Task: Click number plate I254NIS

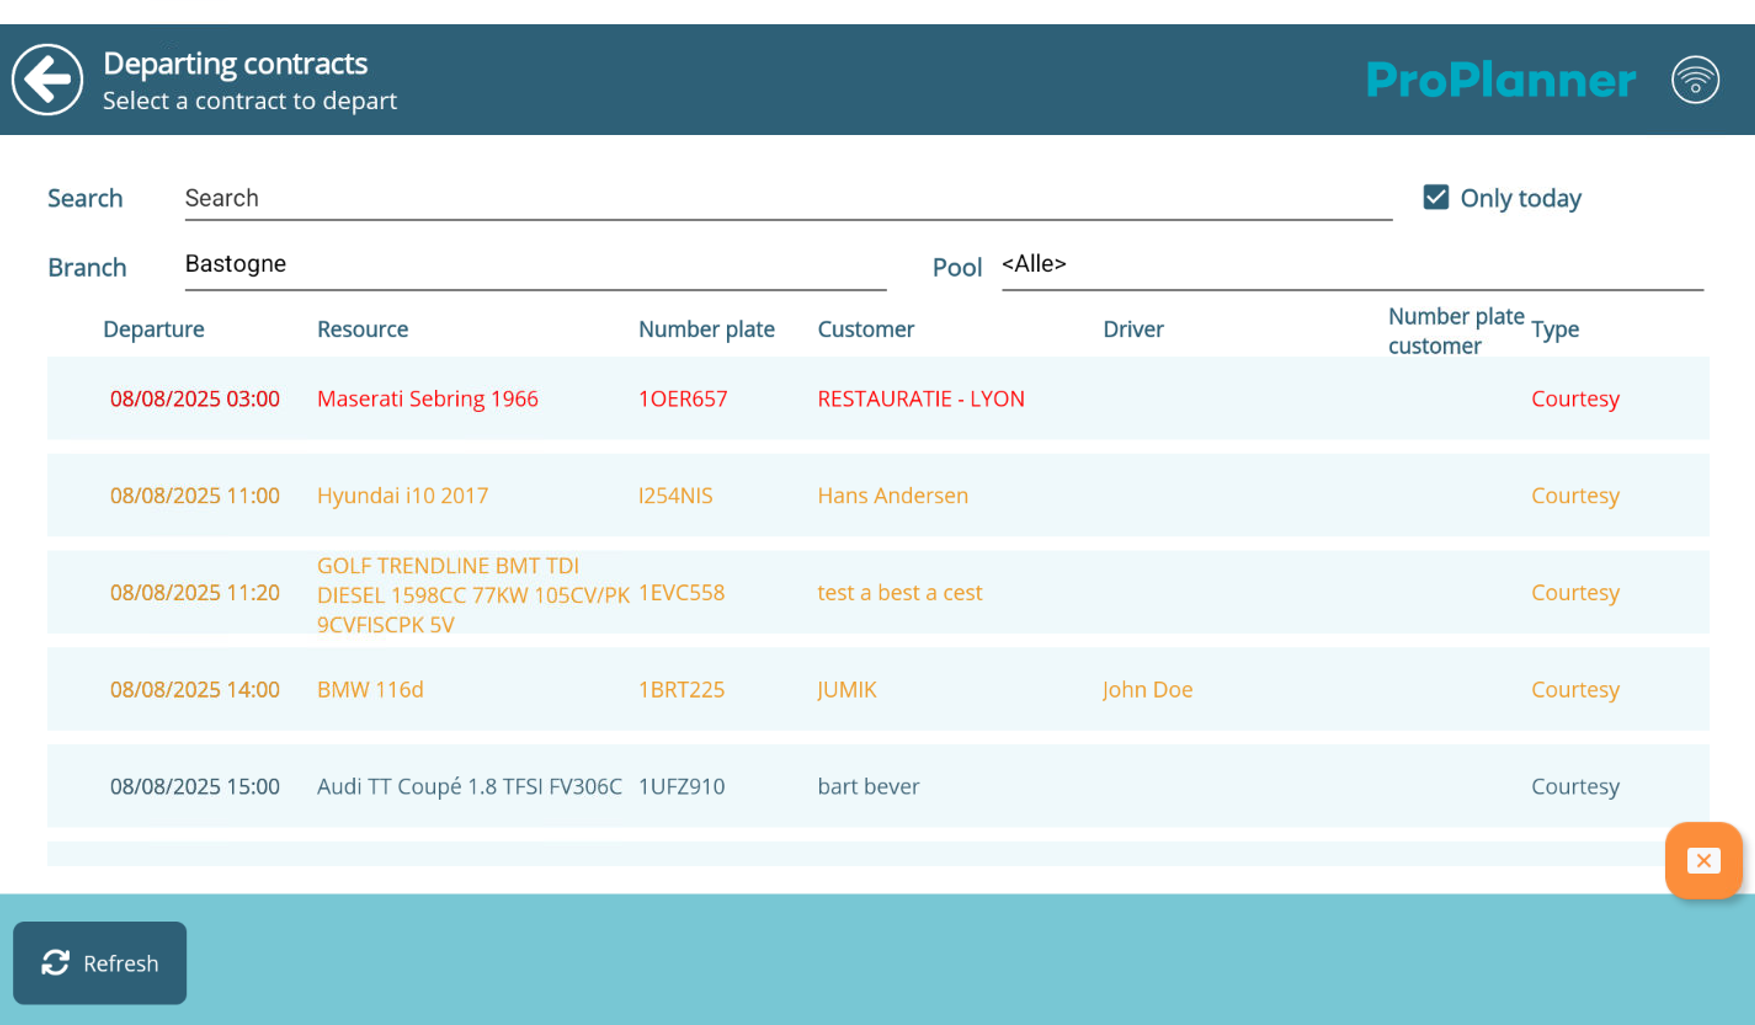Action: coord(676,495)
